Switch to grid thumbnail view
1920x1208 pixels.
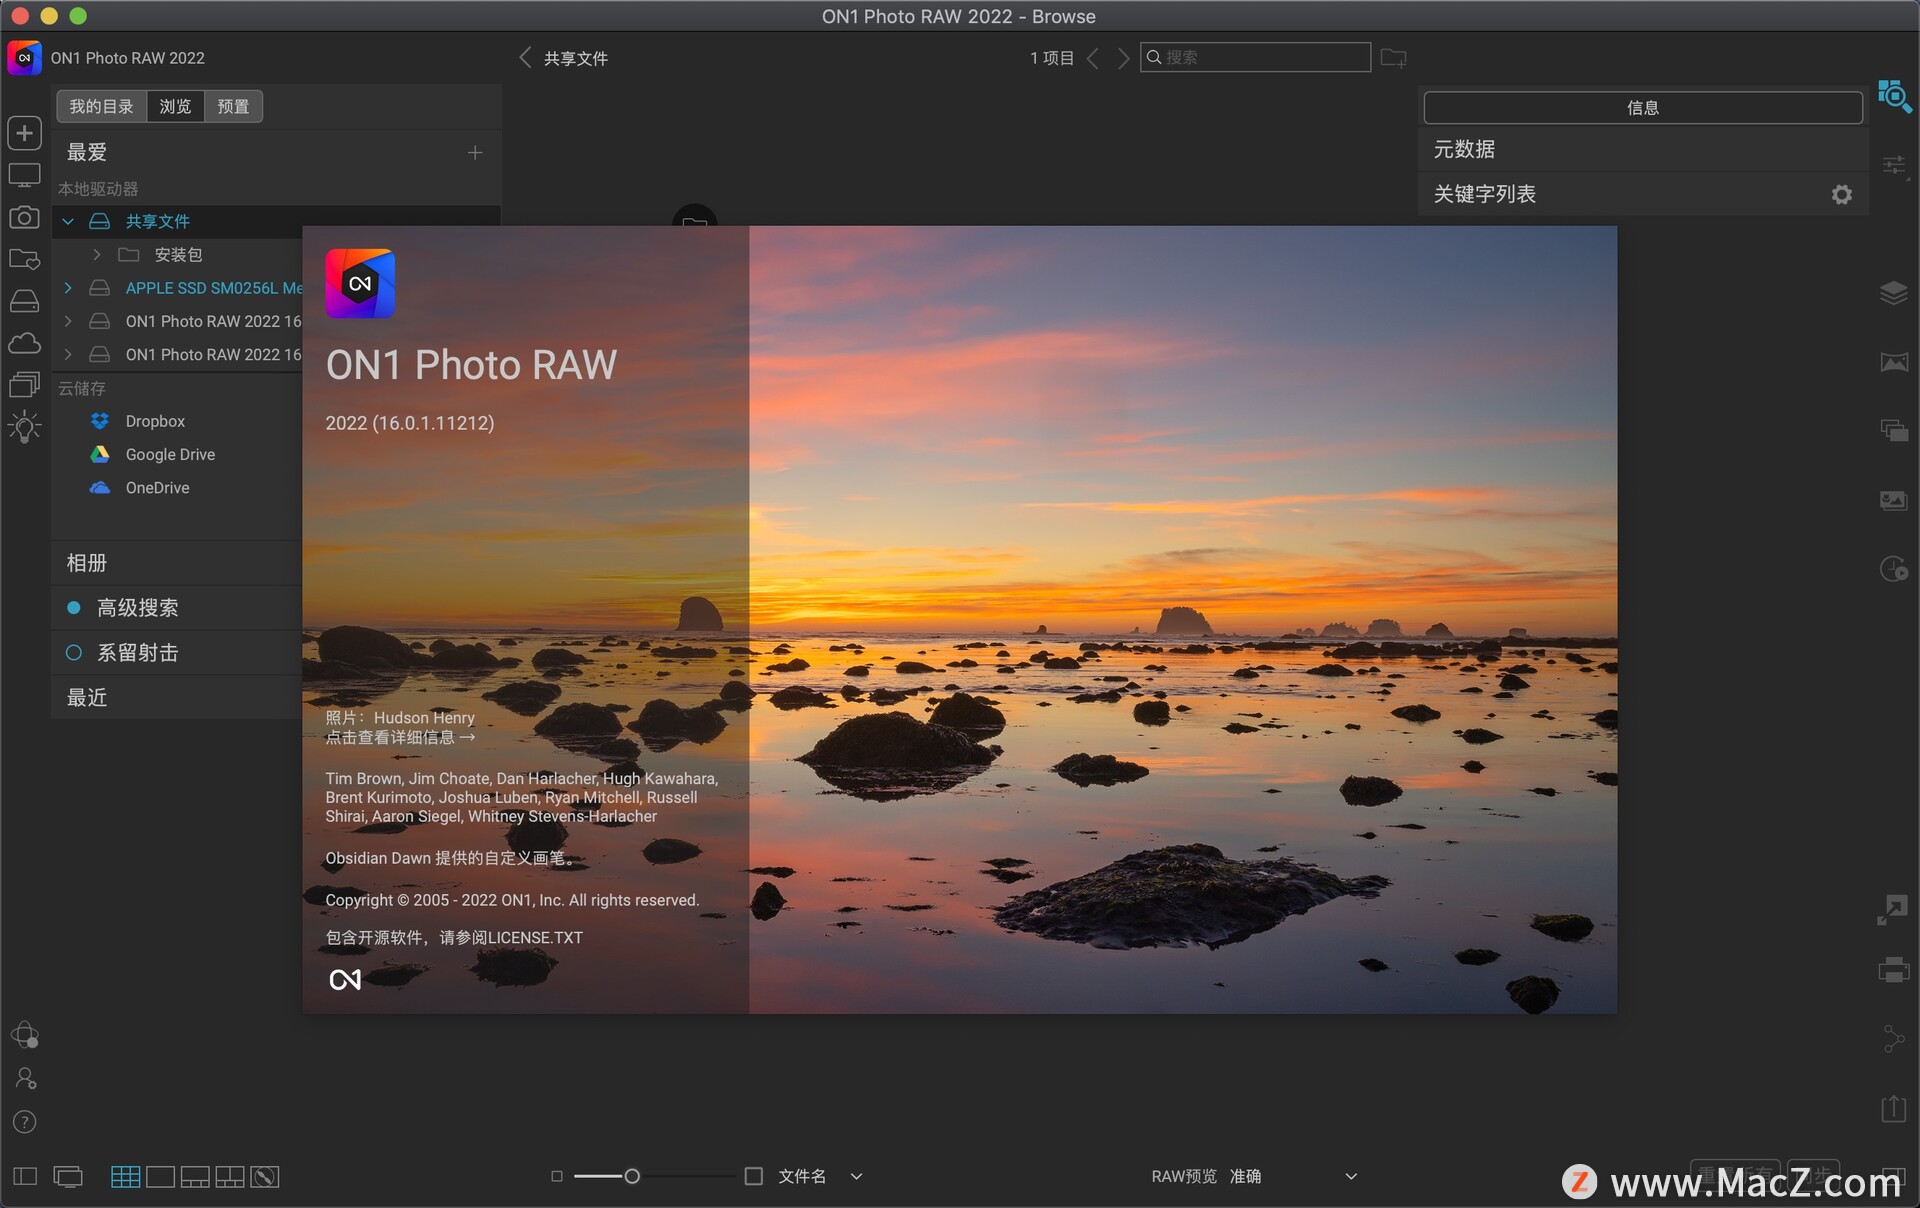[125, 1176]
